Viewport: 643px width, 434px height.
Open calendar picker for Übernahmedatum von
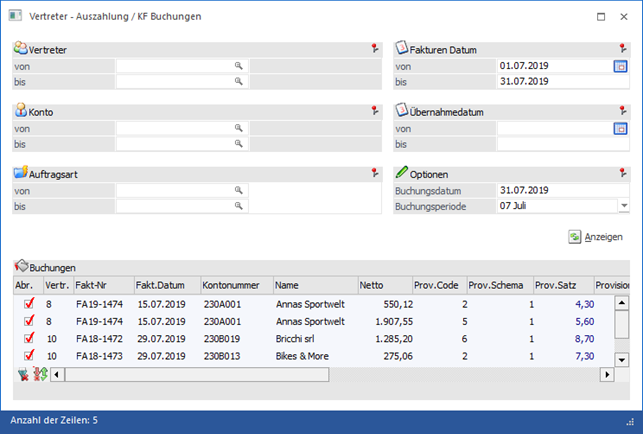pos(620,128)
